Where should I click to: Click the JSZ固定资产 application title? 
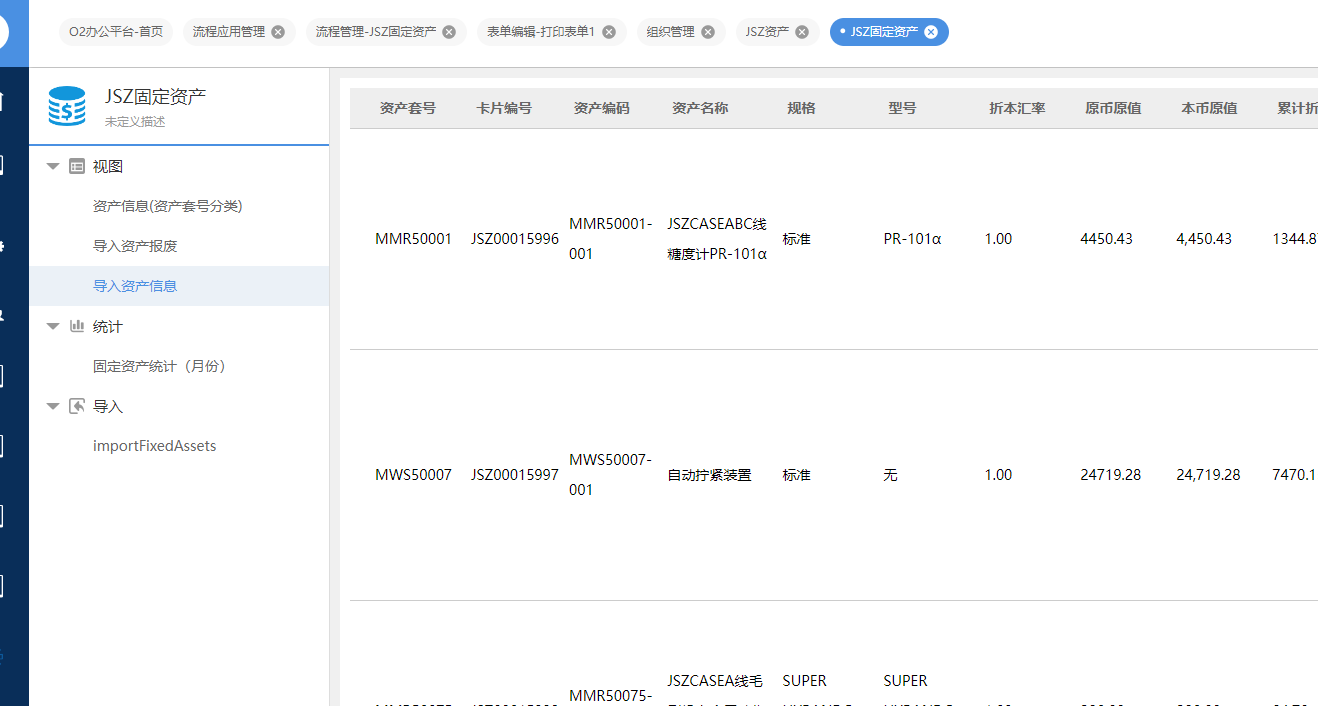[x=156, y=97]
